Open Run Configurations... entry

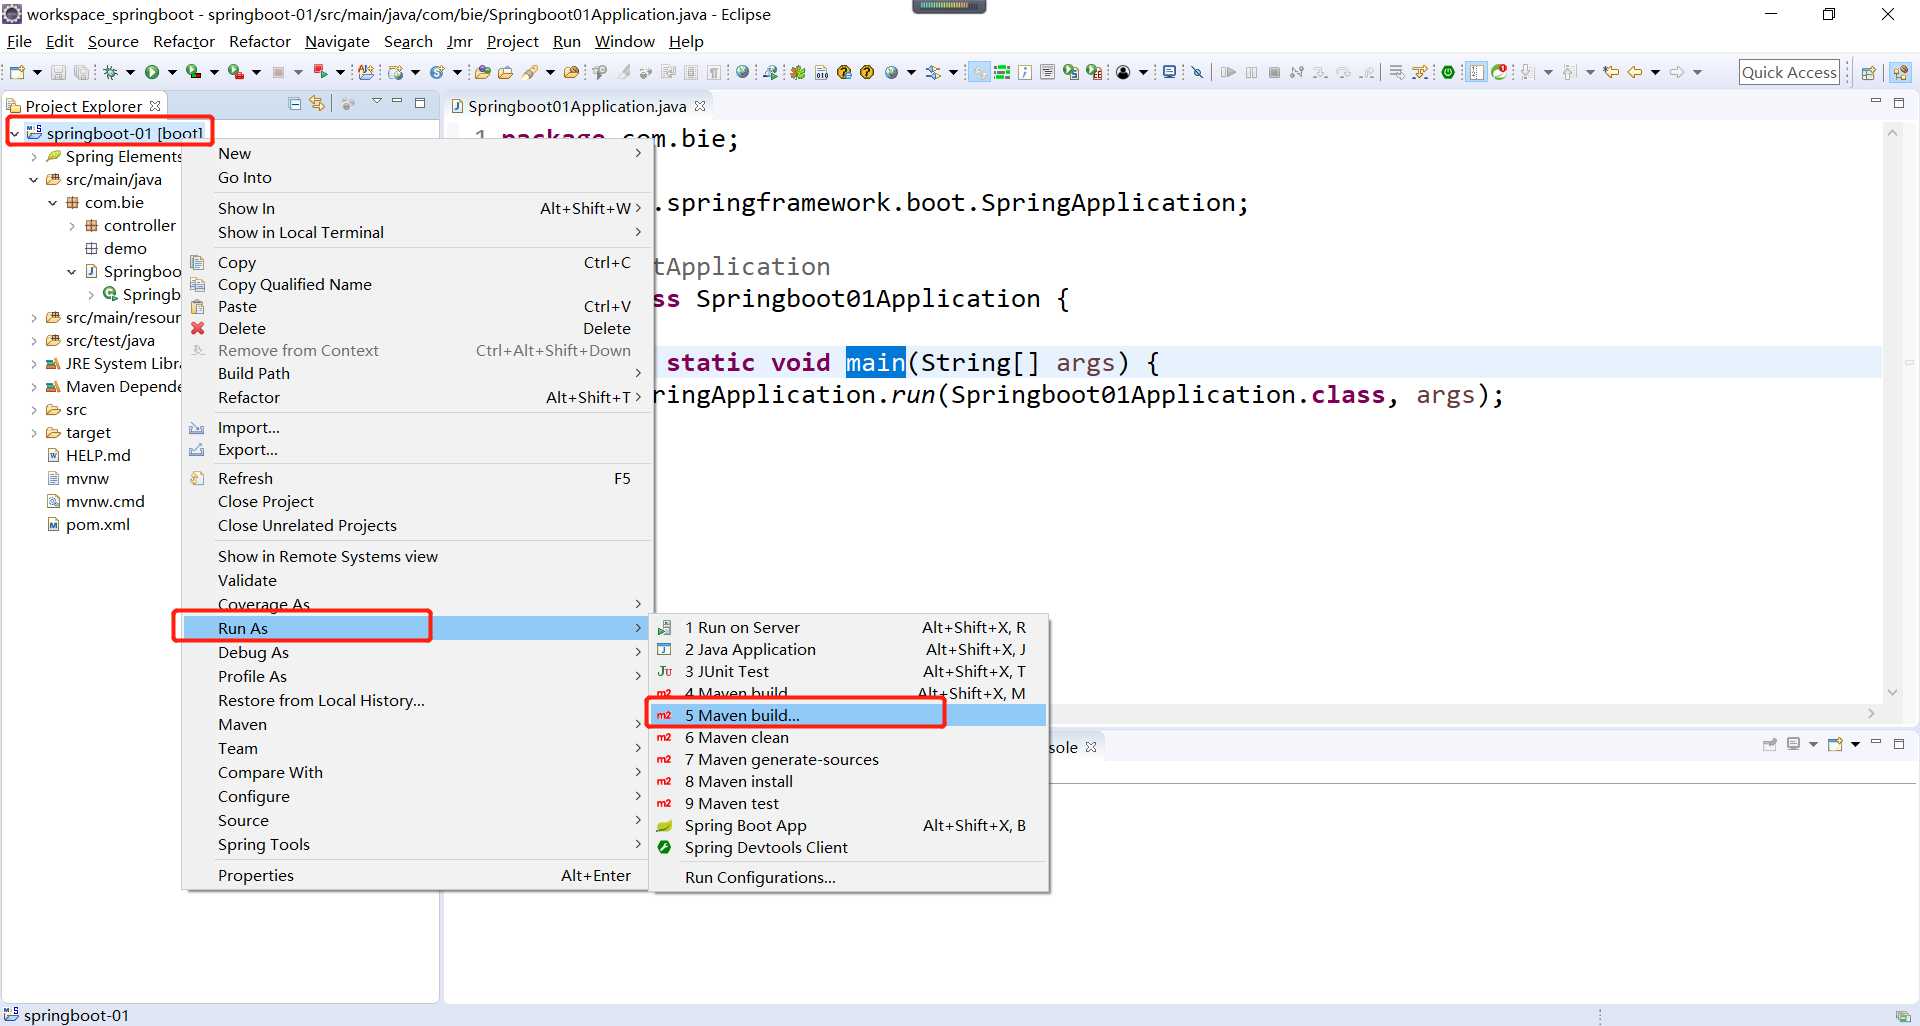[848, 877]
